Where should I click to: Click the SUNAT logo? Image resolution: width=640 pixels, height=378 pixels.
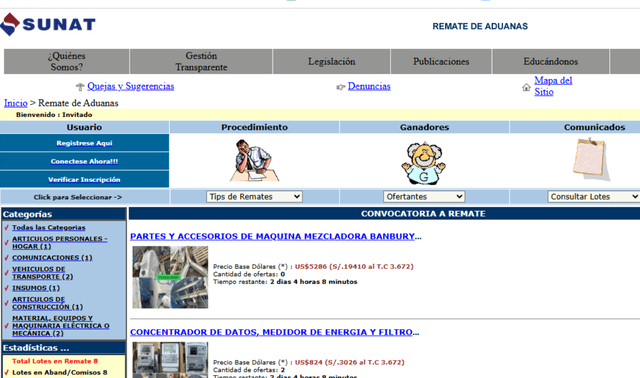pos(48,24)
